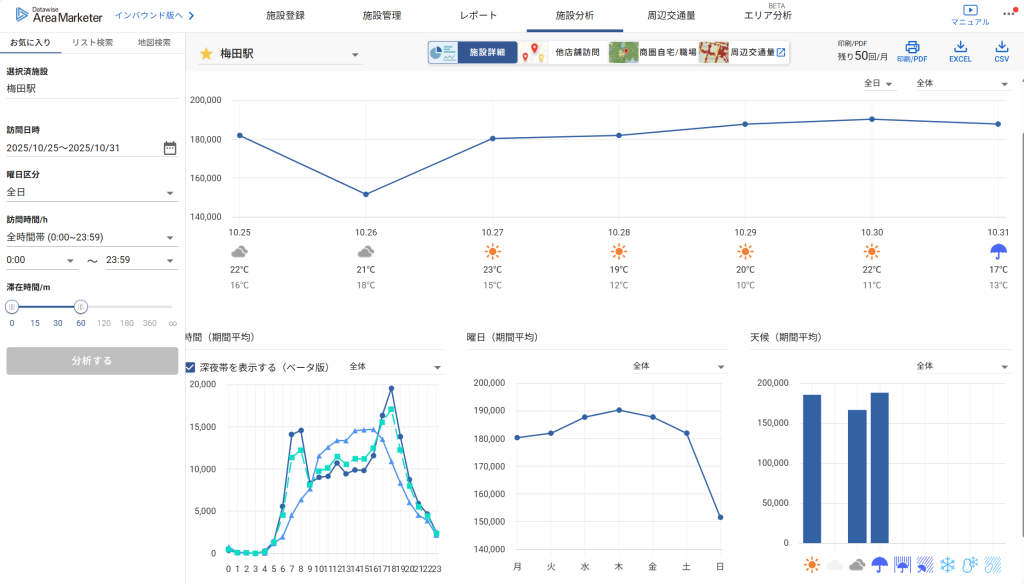Click the 10.26 data point on line chart

tap(366, 194)
